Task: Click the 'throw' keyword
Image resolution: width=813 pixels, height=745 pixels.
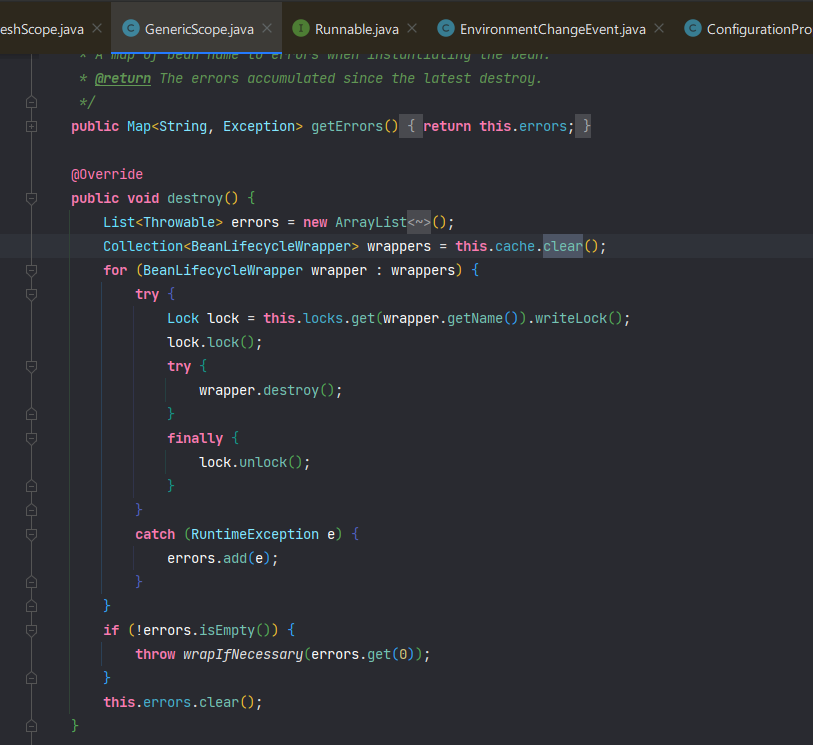Action: coord(155,654)
